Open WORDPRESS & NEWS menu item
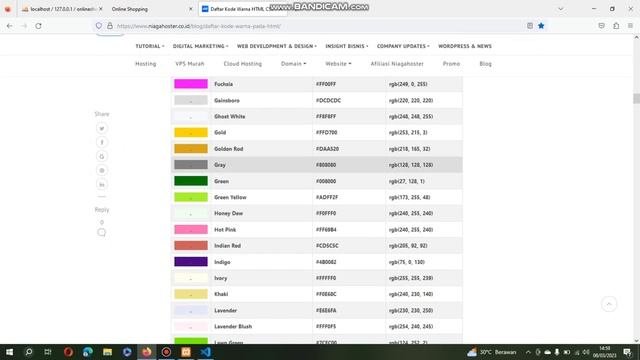Screen dimensions: 640x360 tap(465, 46)
